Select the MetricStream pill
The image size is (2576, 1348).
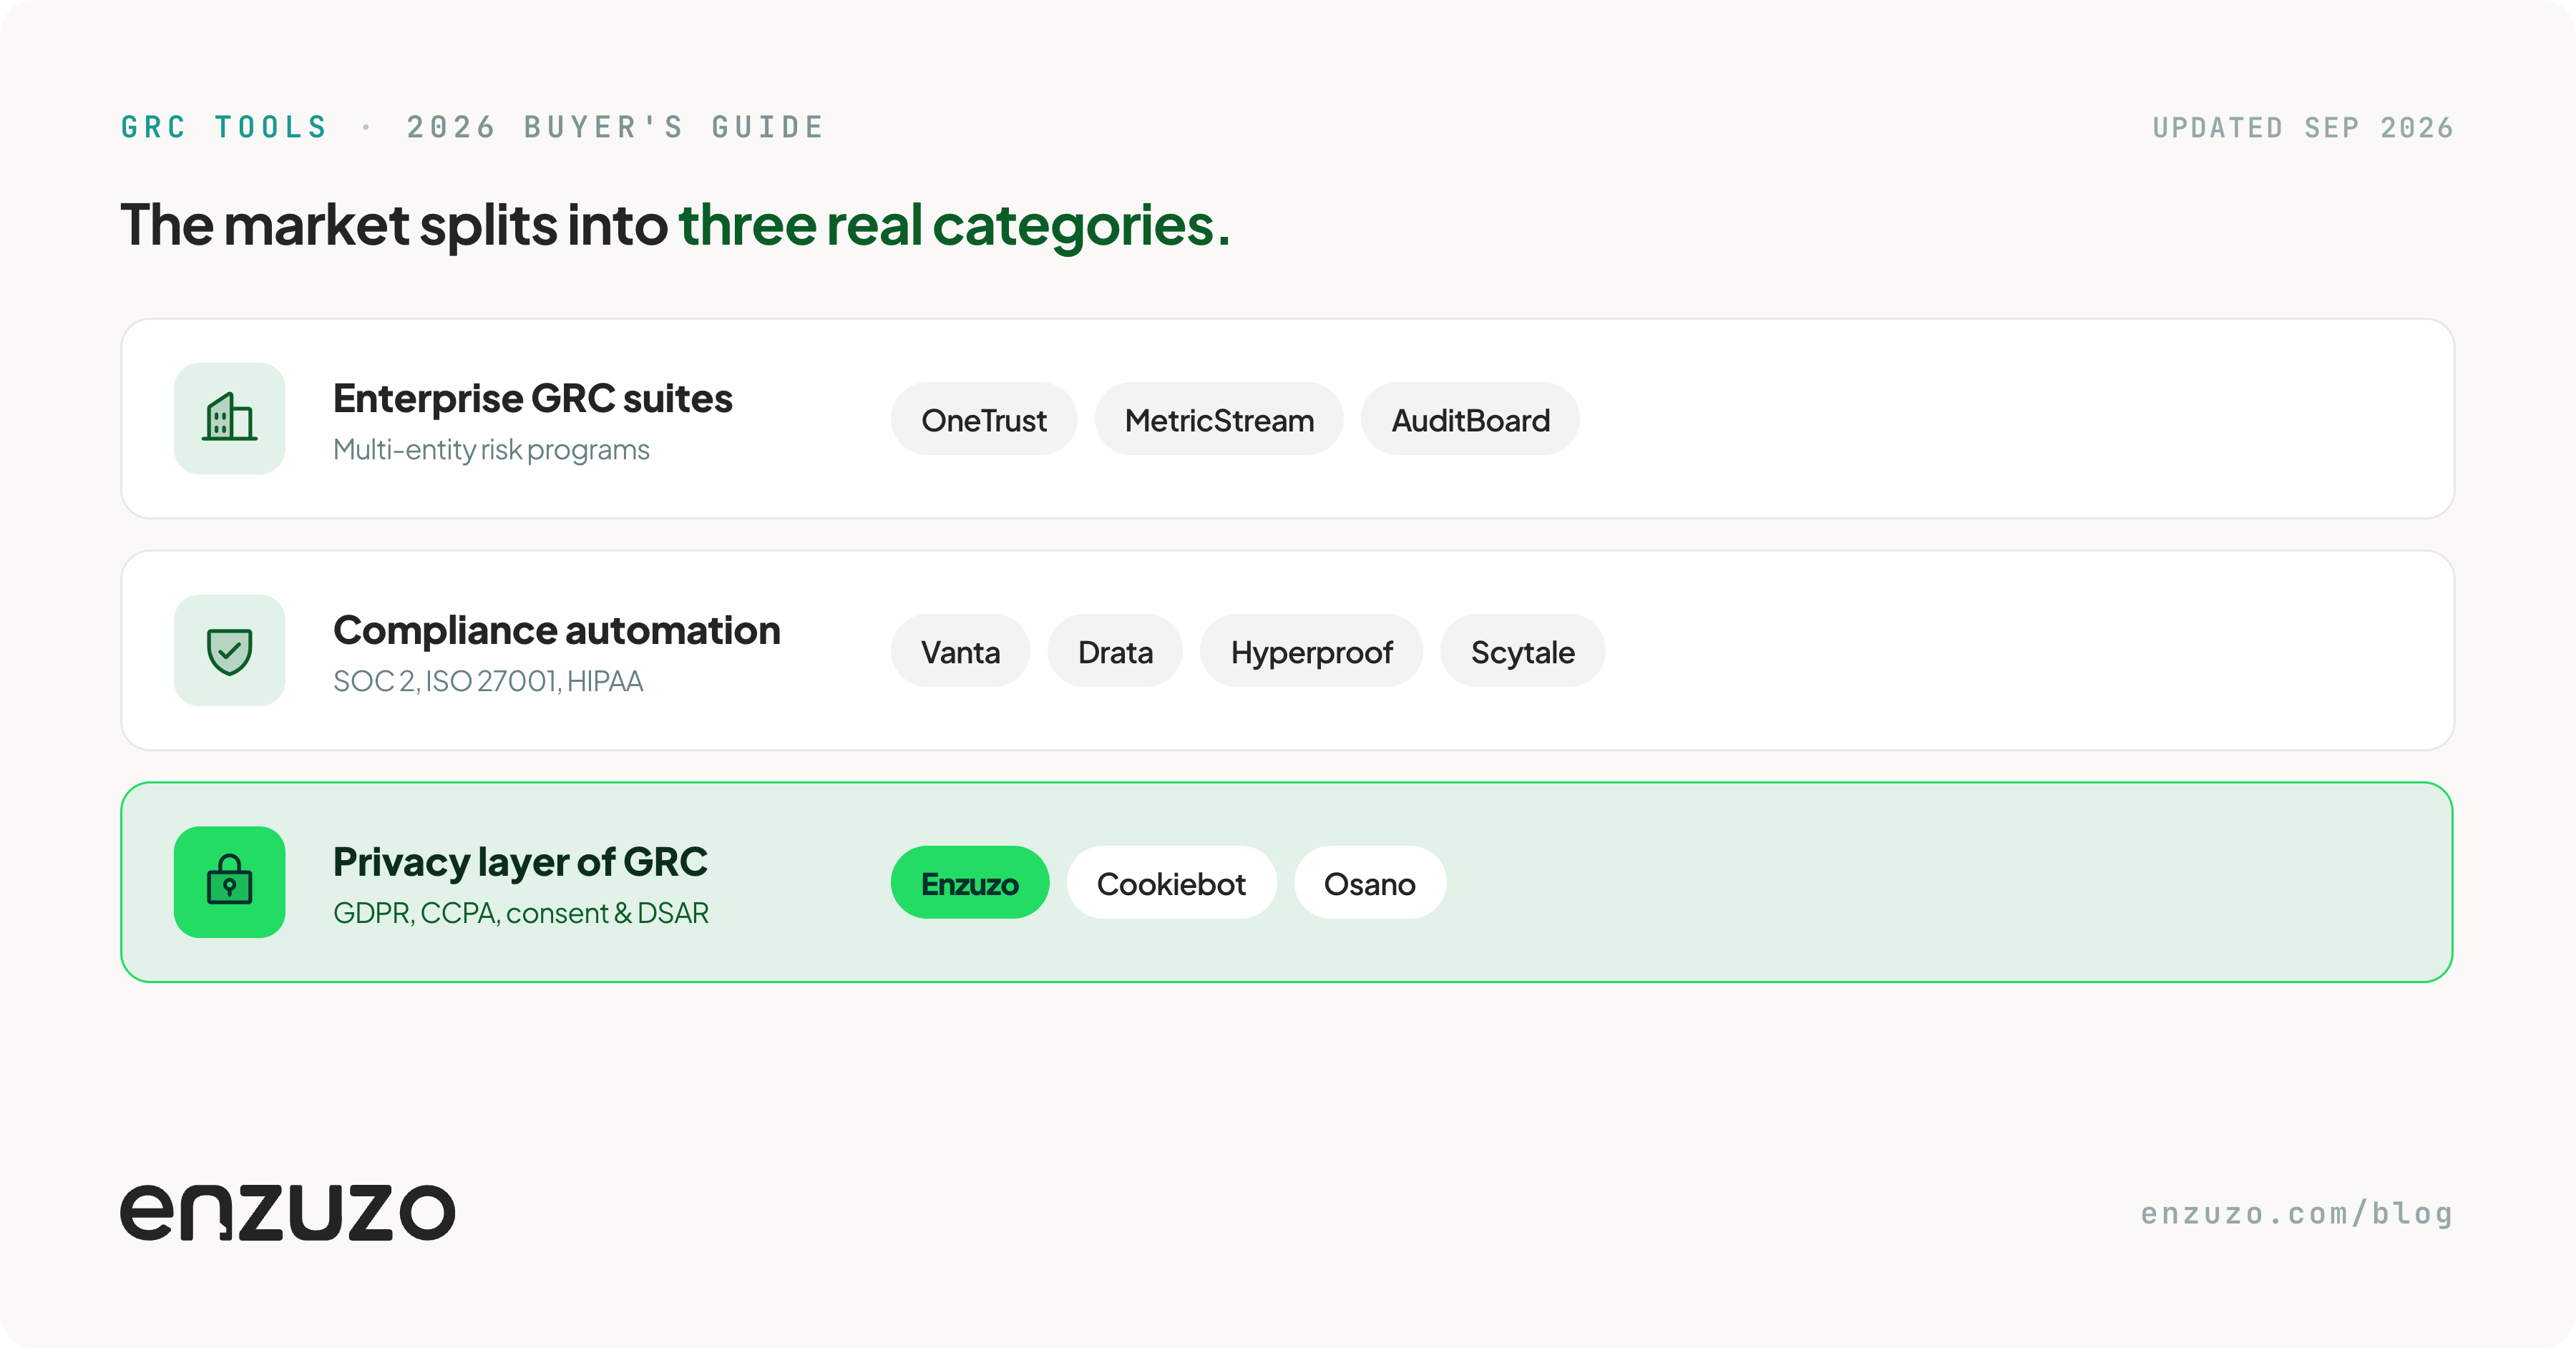(x=1219, y=419)
